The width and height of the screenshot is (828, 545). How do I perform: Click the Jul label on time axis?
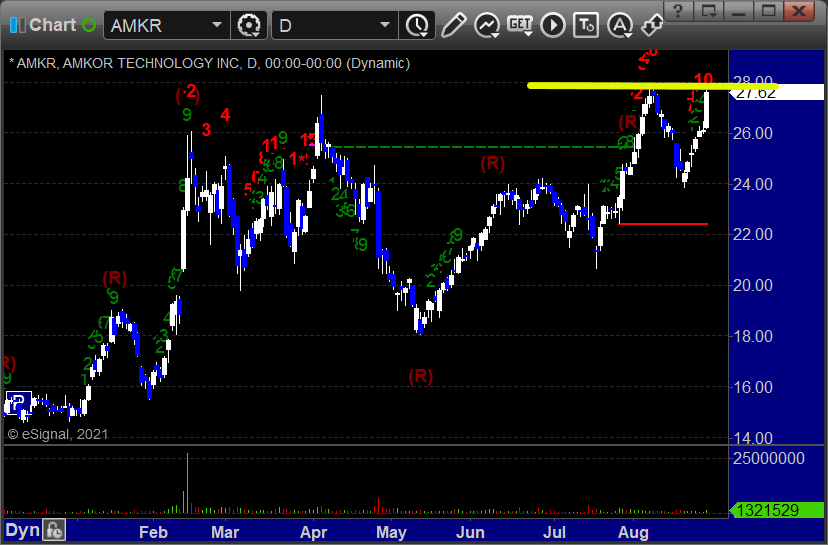coord(554,532)
